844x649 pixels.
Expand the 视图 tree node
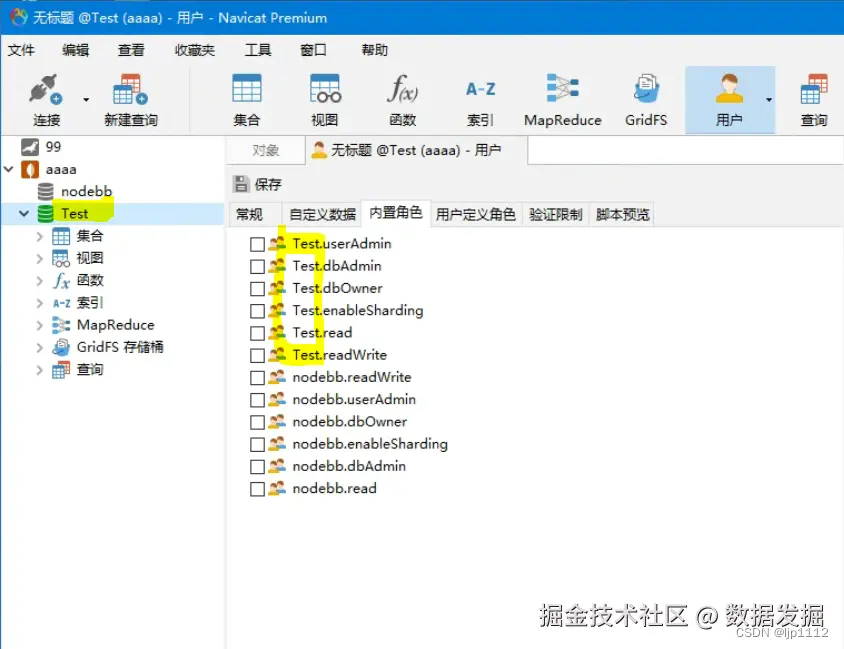(x=39, y=258)
